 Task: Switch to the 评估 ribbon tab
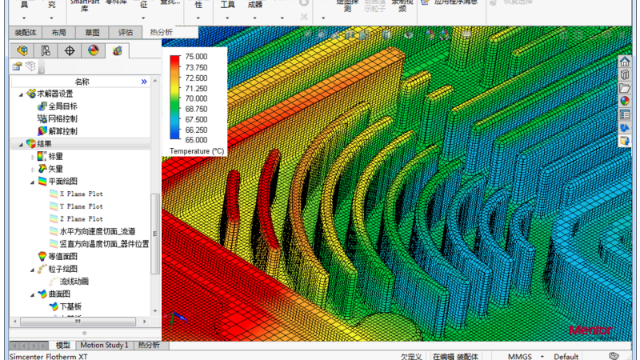(x=126, y=32)
